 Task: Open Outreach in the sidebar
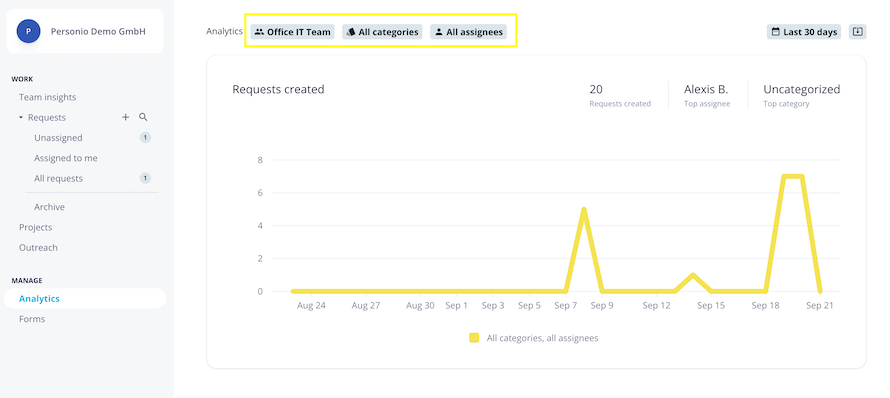coord(38,248)
